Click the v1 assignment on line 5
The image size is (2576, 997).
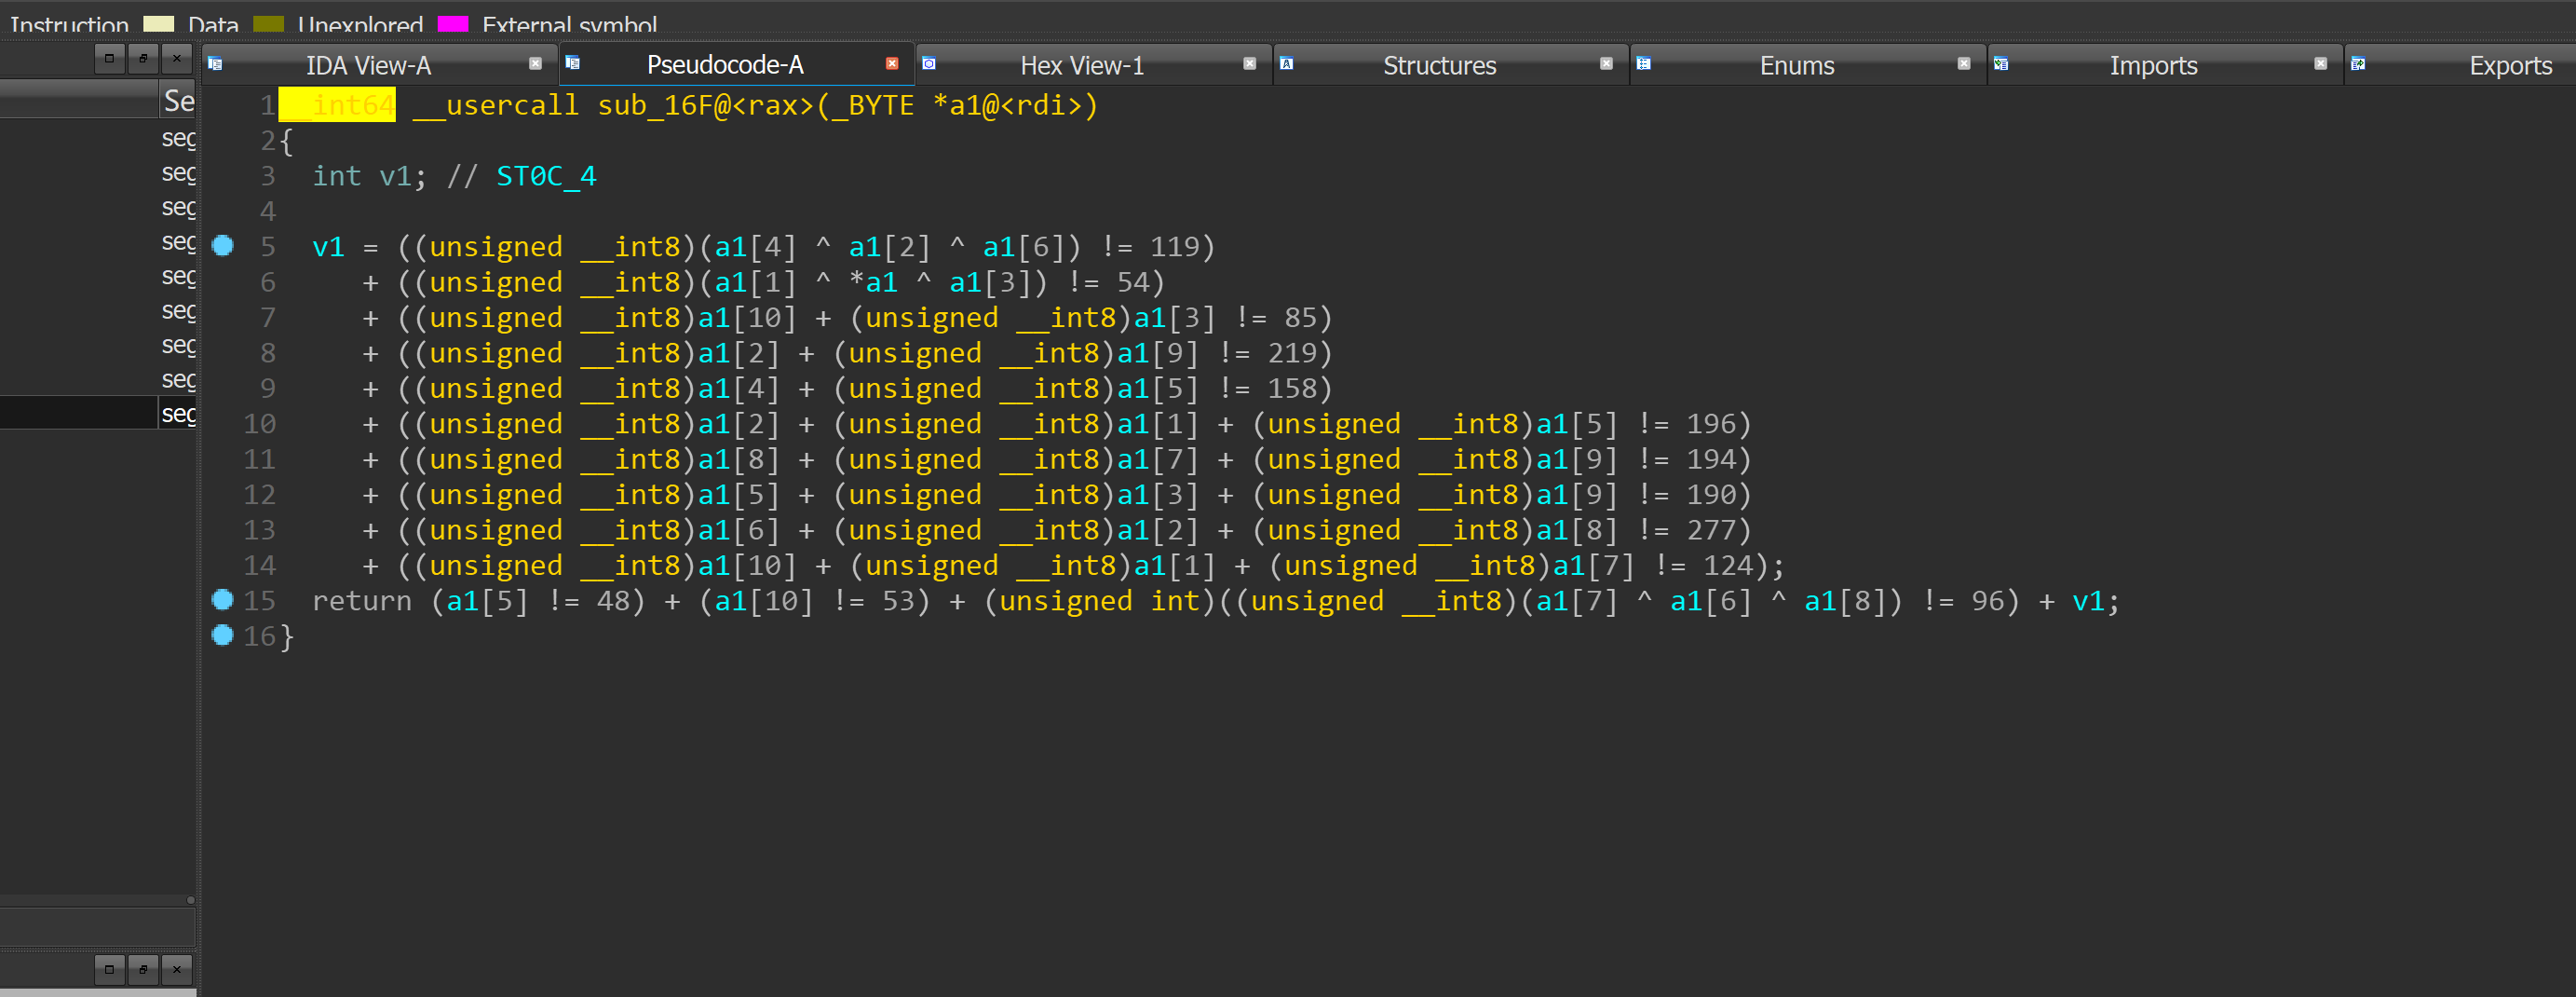coord(328,247)
